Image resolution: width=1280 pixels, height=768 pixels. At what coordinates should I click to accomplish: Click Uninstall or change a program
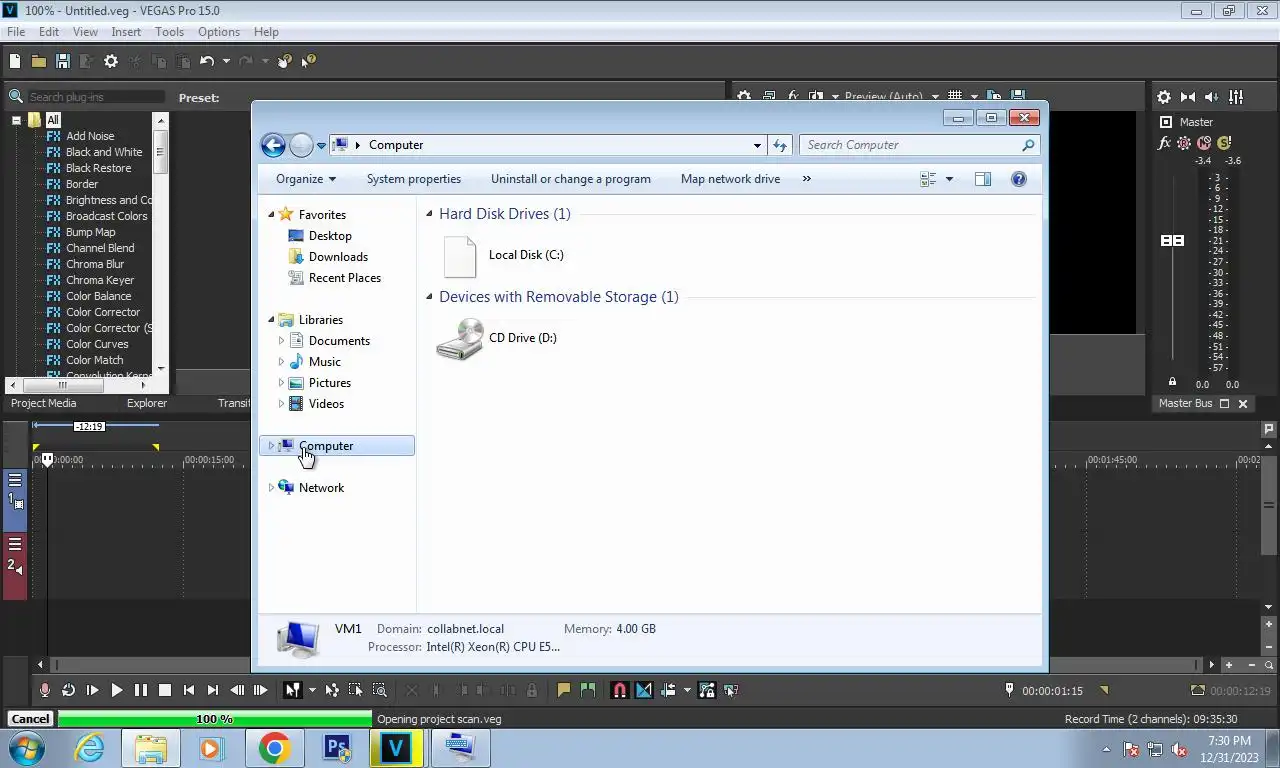coord(571,179)
